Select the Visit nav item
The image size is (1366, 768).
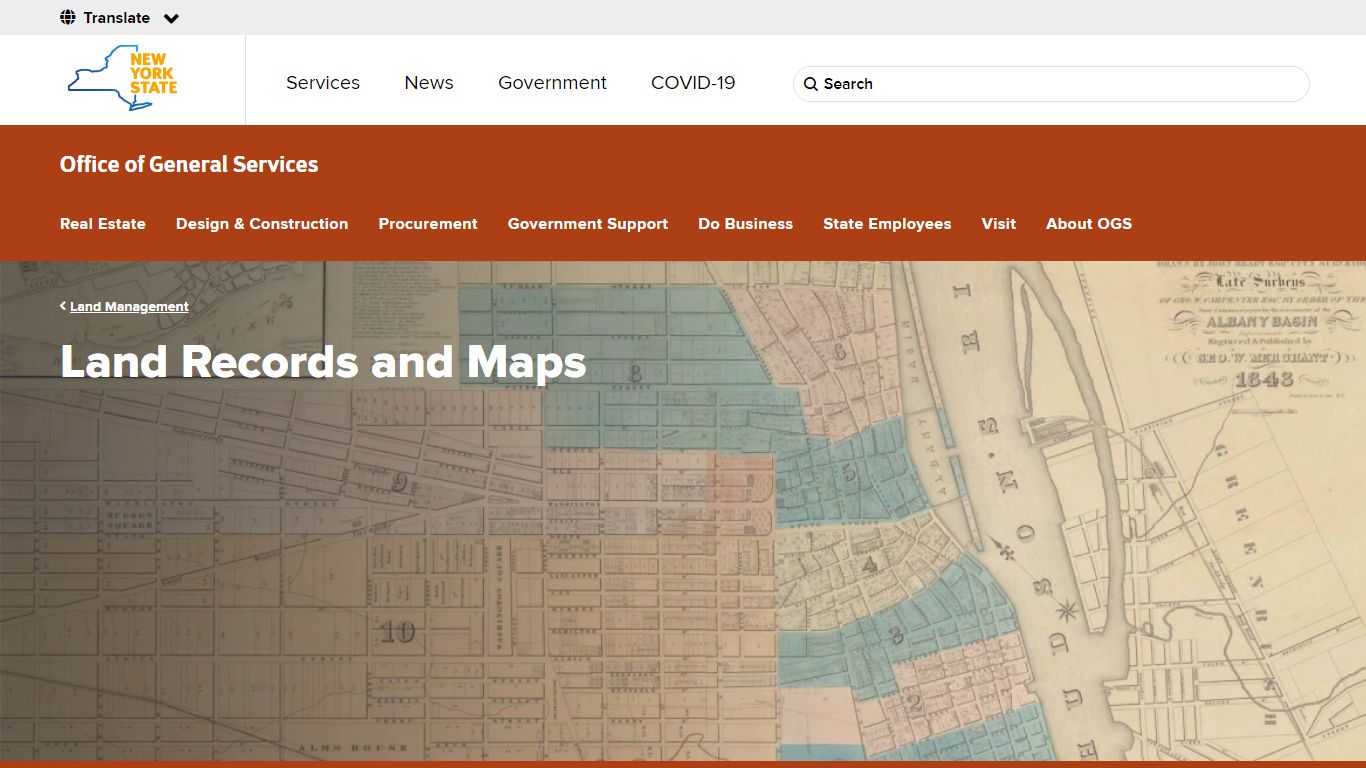999,224
